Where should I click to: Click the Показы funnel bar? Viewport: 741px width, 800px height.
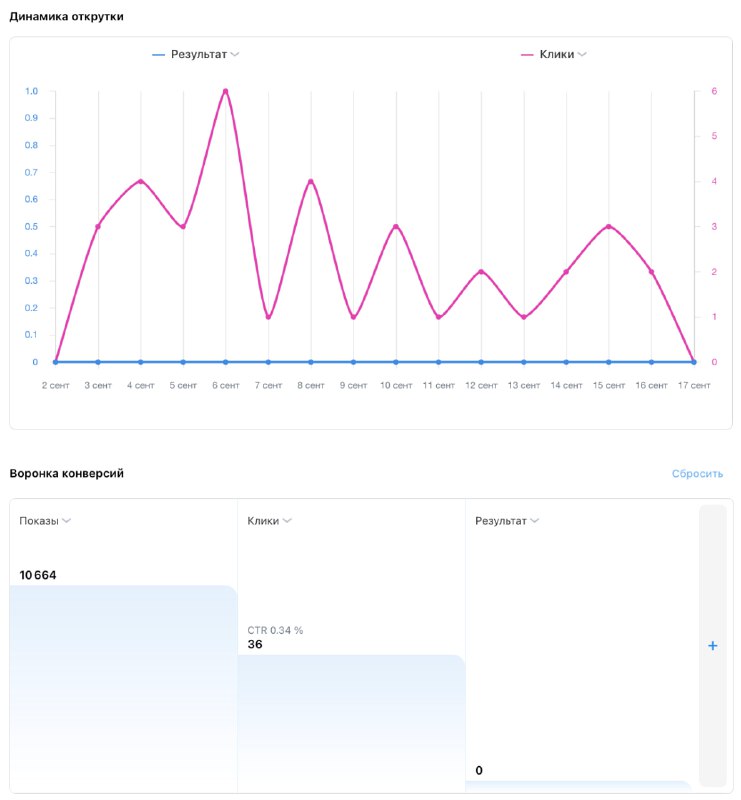[x=123, y=688]
